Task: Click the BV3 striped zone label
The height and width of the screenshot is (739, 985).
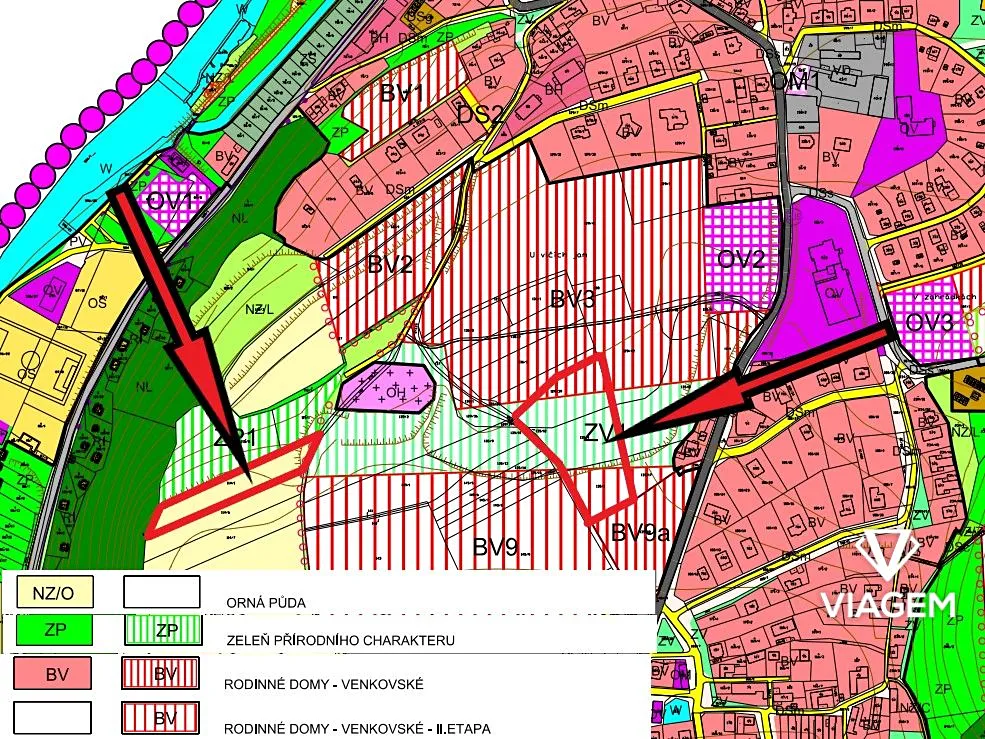Action: pos(573,298)
